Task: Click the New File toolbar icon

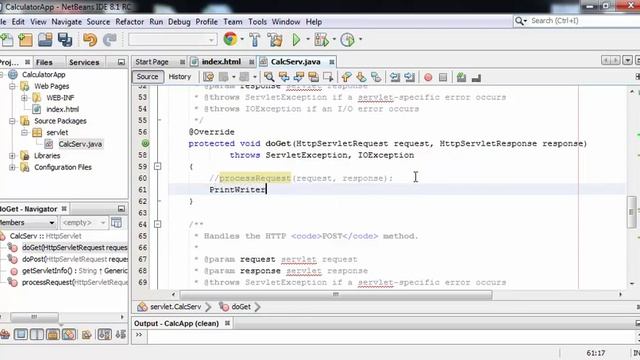Action: [x=7, y=40]
